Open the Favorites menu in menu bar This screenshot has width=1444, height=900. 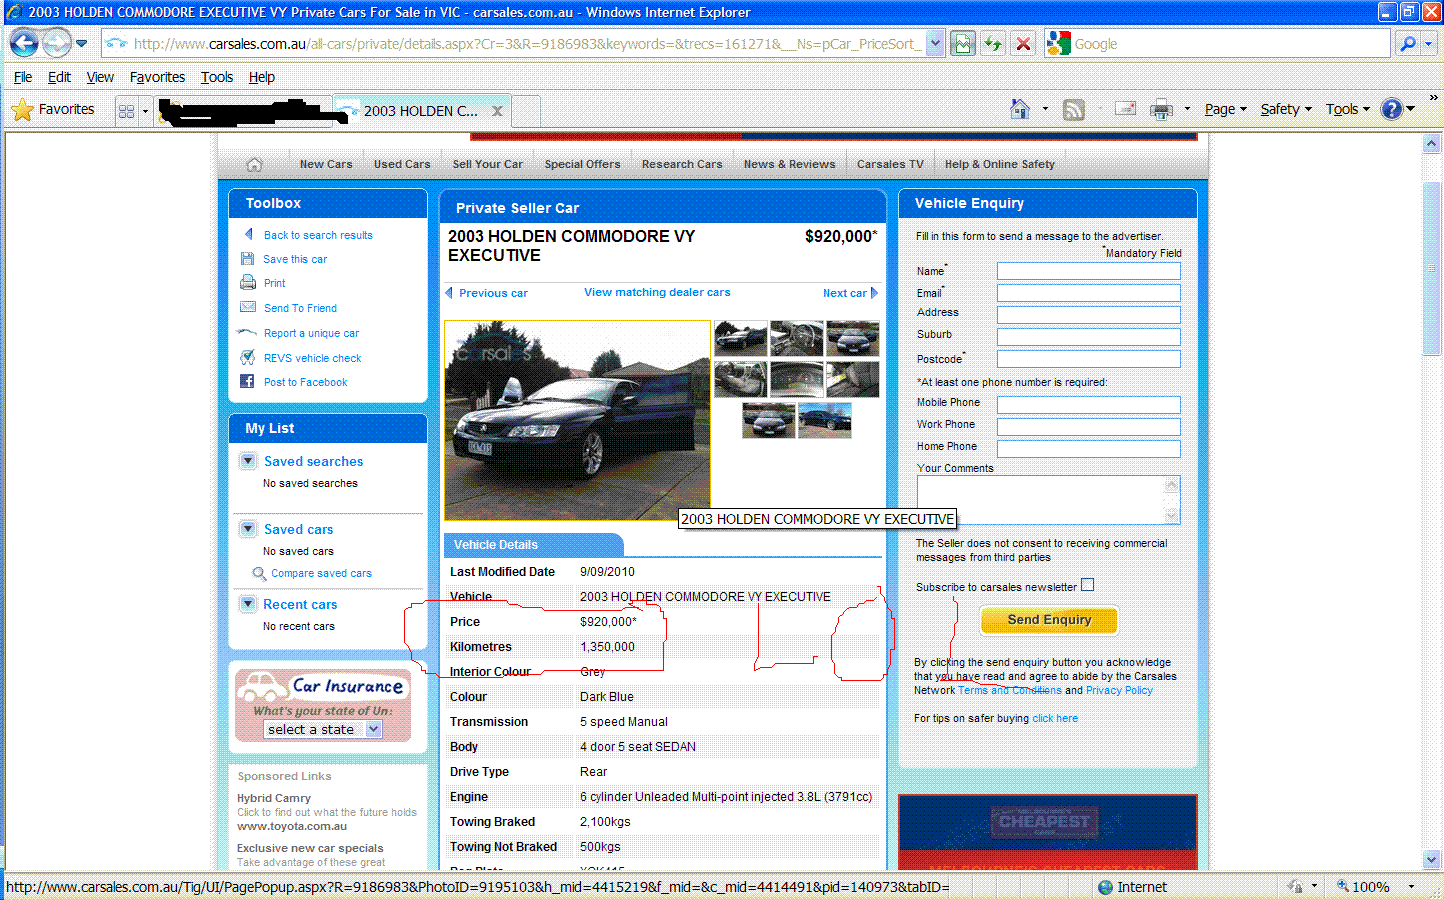(157, 77)
